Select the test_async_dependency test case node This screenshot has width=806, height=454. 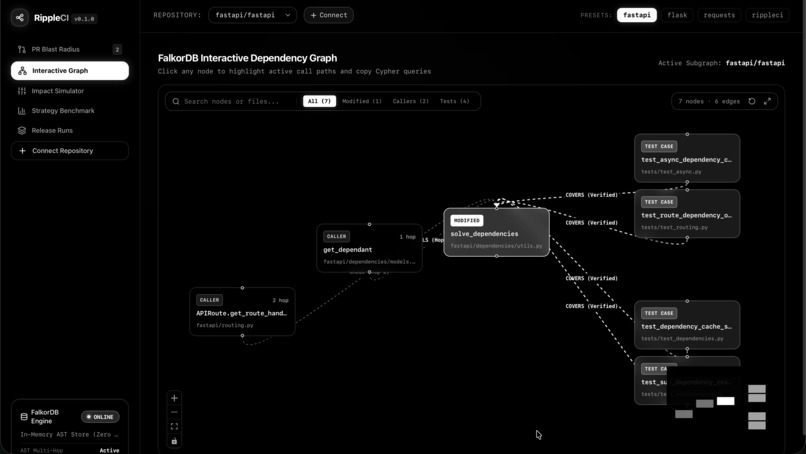click(x=687, y=158)
